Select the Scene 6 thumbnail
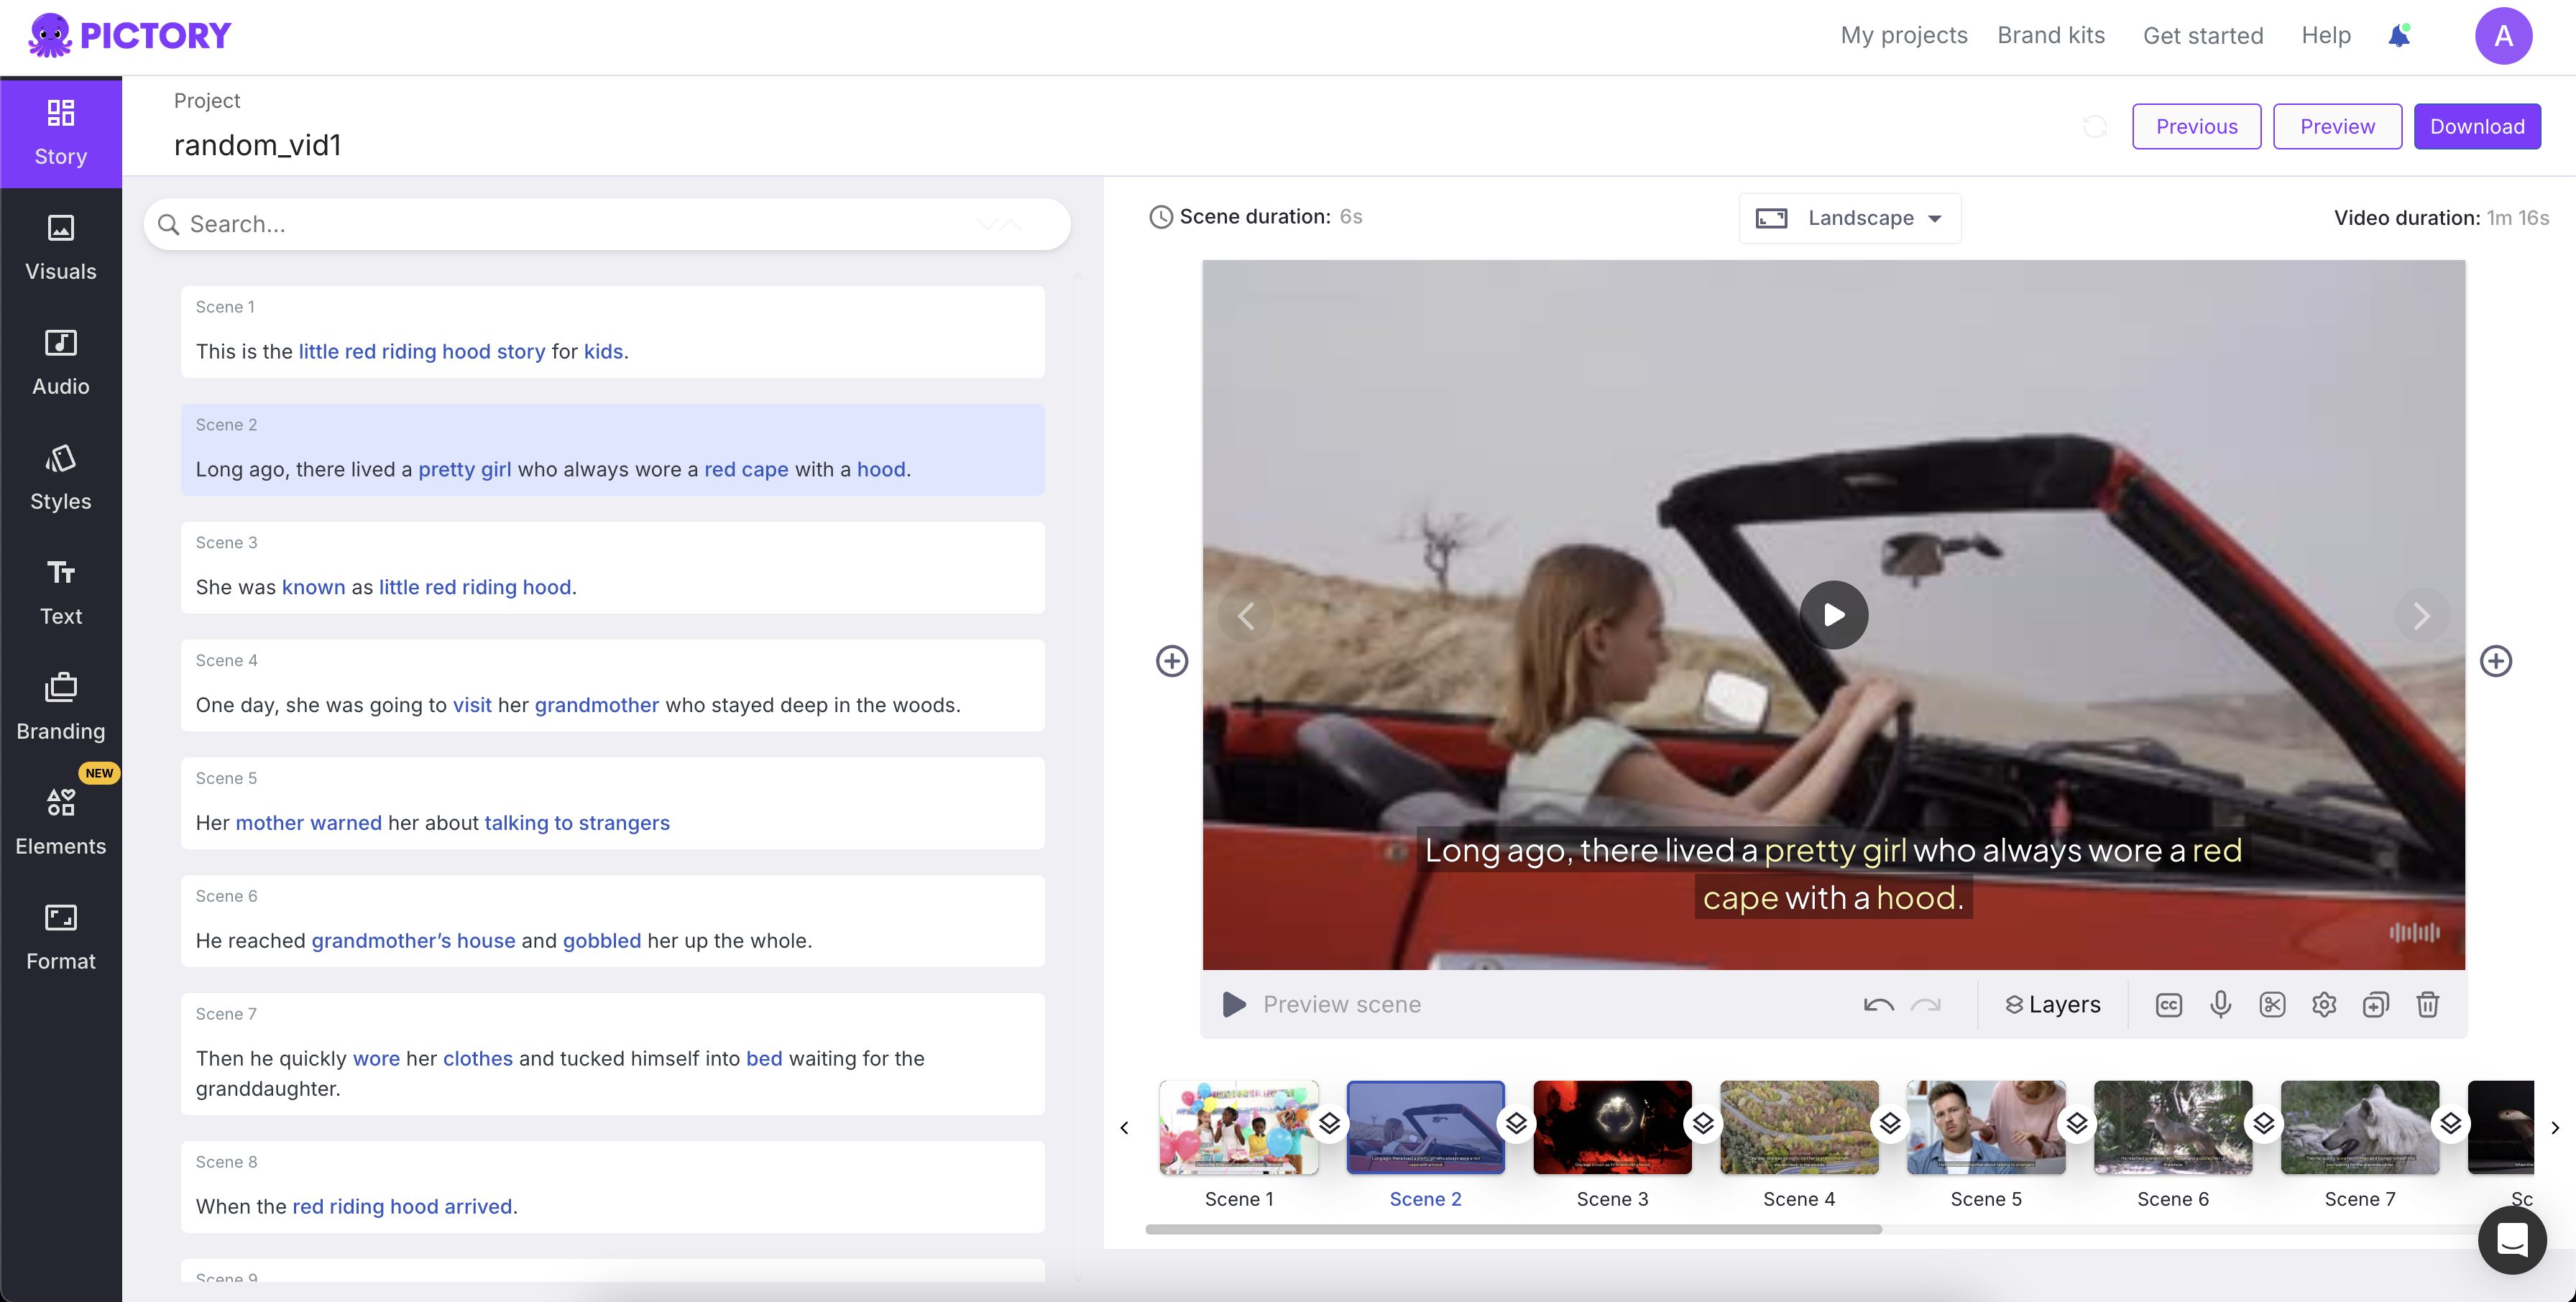 pyautogui.click(x=2174, y=1127)
